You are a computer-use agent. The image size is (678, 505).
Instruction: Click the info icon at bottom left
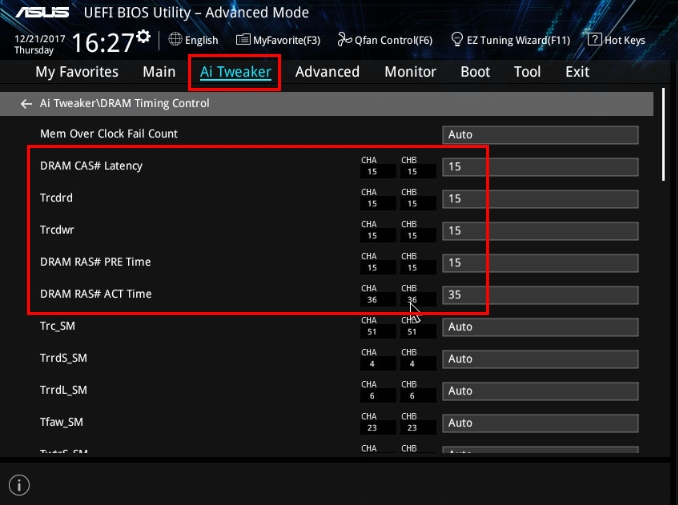[19, 485]
